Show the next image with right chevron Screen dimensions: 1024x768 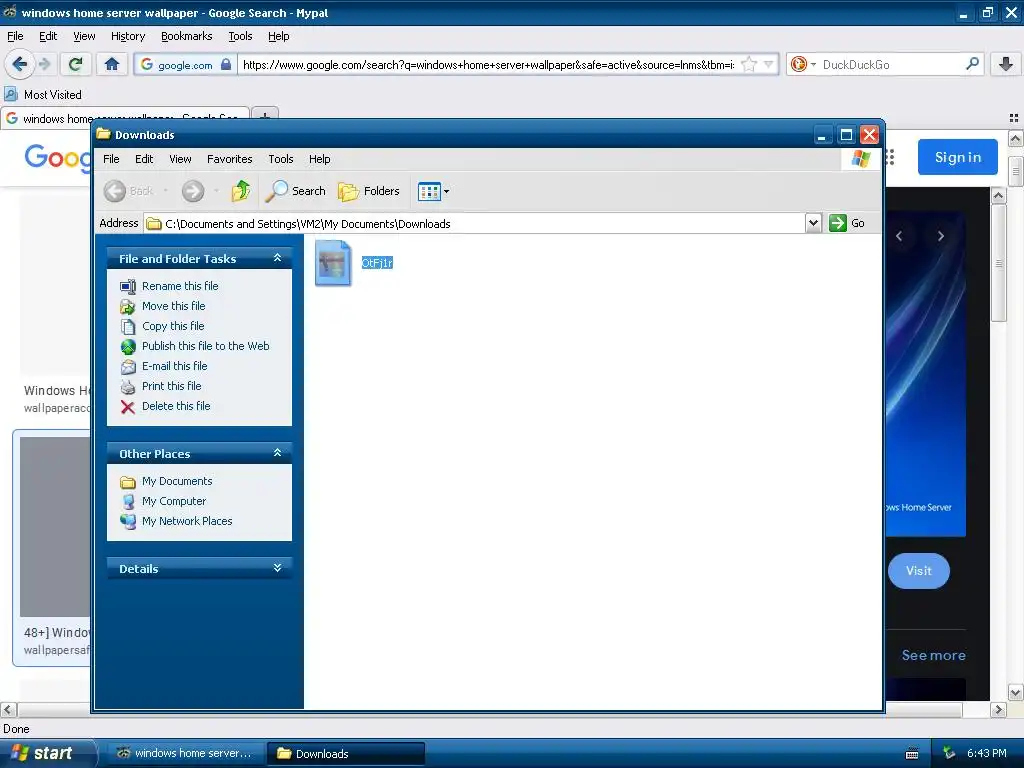click(x=940, y=236)
